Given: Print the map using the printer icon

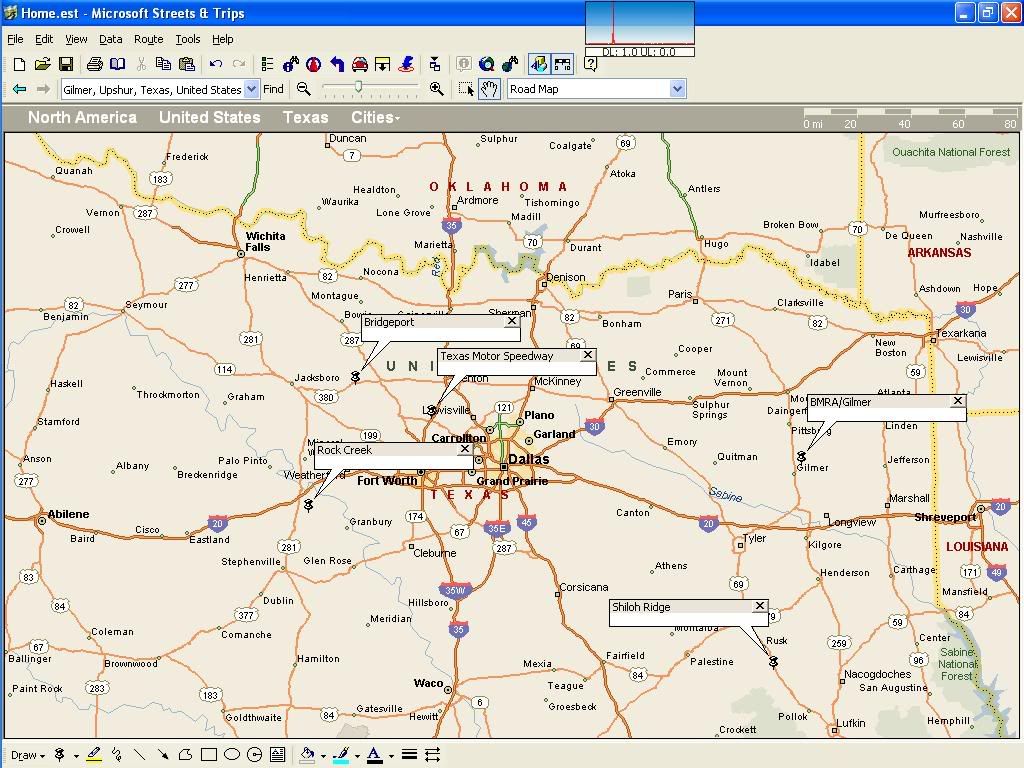Looking at the screenshot, I should click(x=95, y=64).
